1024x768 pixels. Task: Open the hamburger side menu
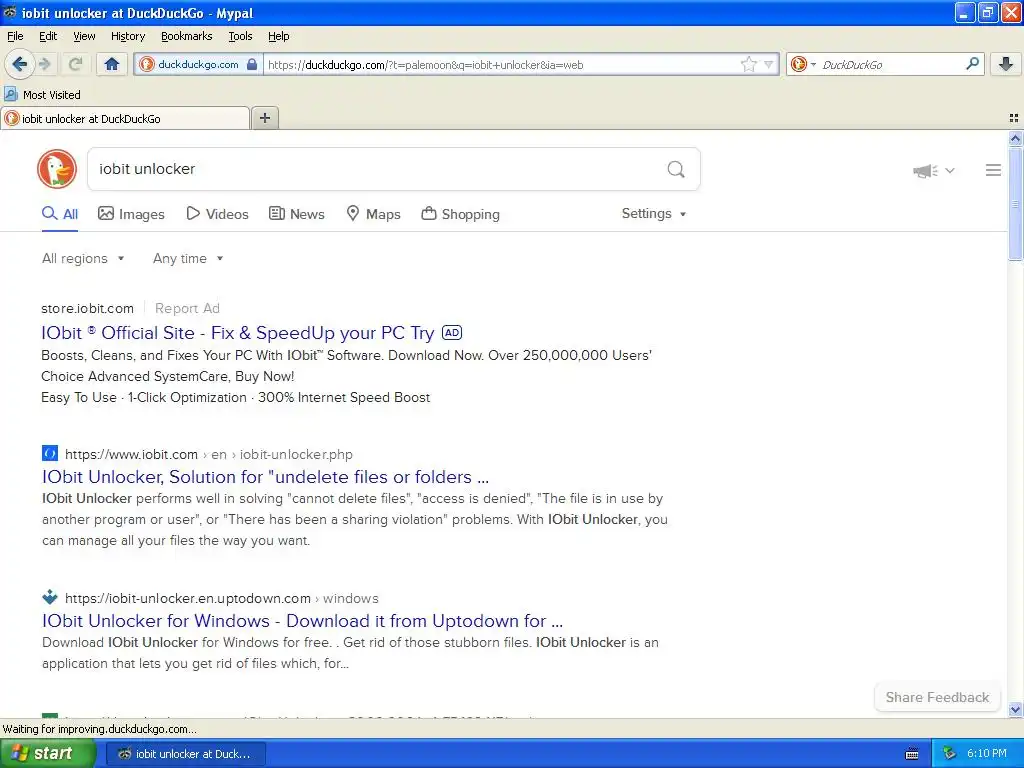point(993,170)
